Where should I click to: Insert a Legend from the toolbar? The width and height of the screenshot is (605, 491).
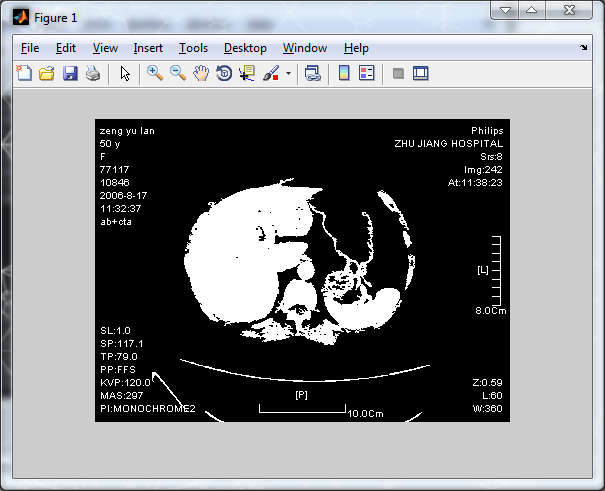pos(366,73)
